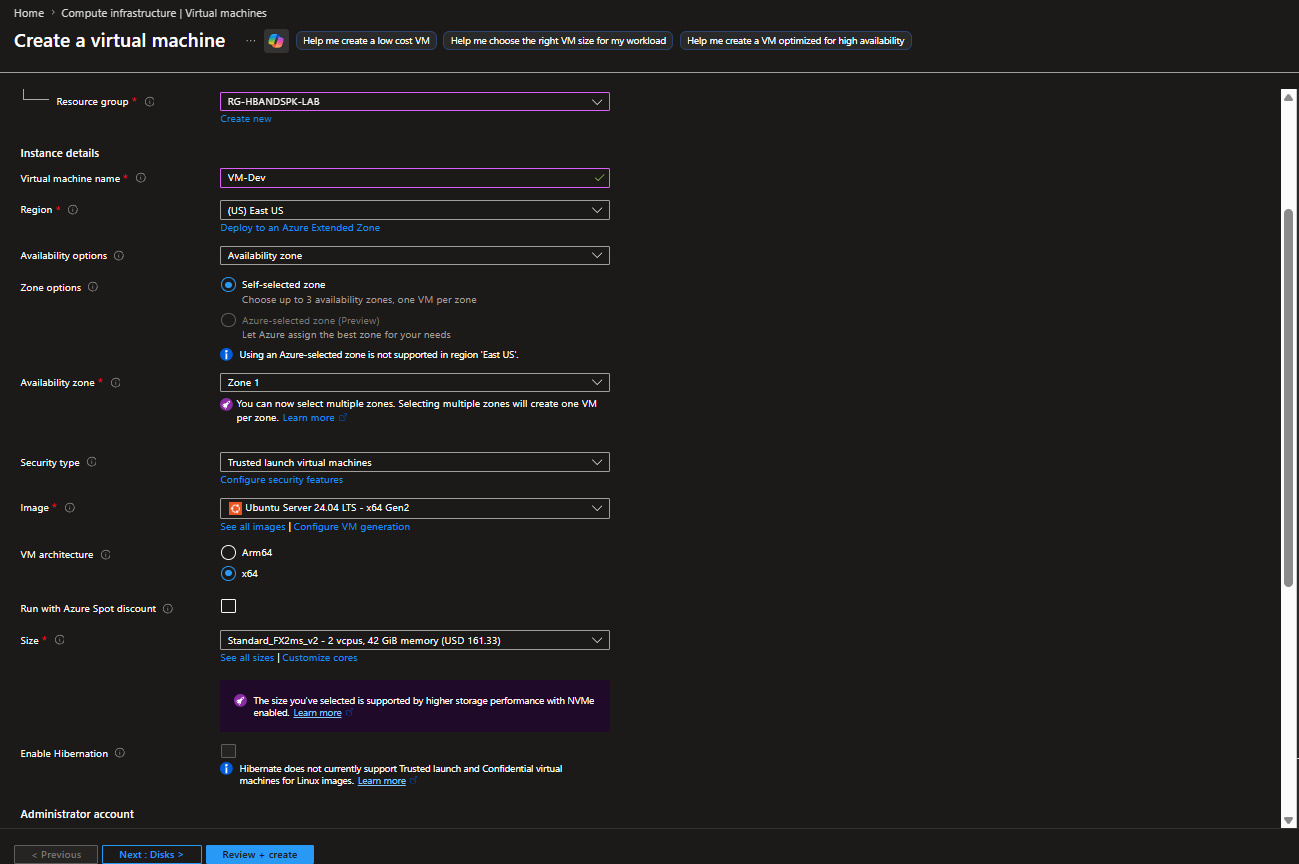This screenshot has width=1299, height=864.
Task: Click info icon next to Image label
Action: 70,508
